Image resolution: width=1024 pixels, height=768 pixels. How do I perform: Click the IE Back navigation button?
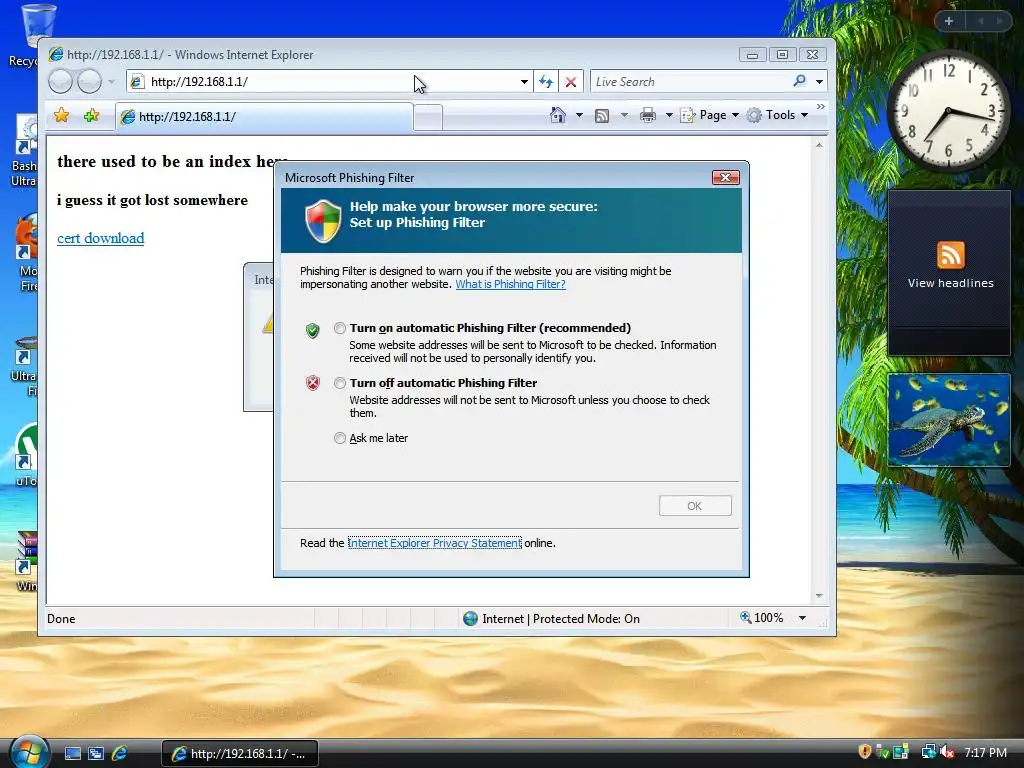60,82
